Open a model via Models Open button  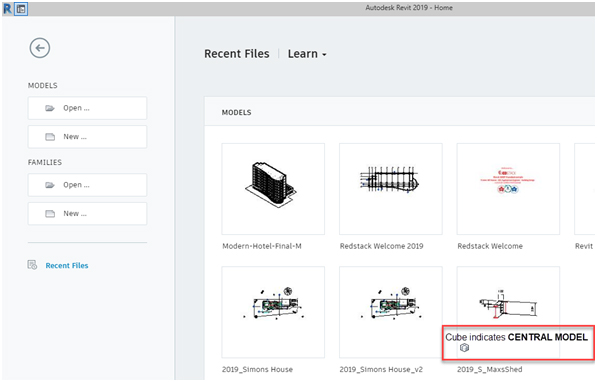(x=87, y=108)
